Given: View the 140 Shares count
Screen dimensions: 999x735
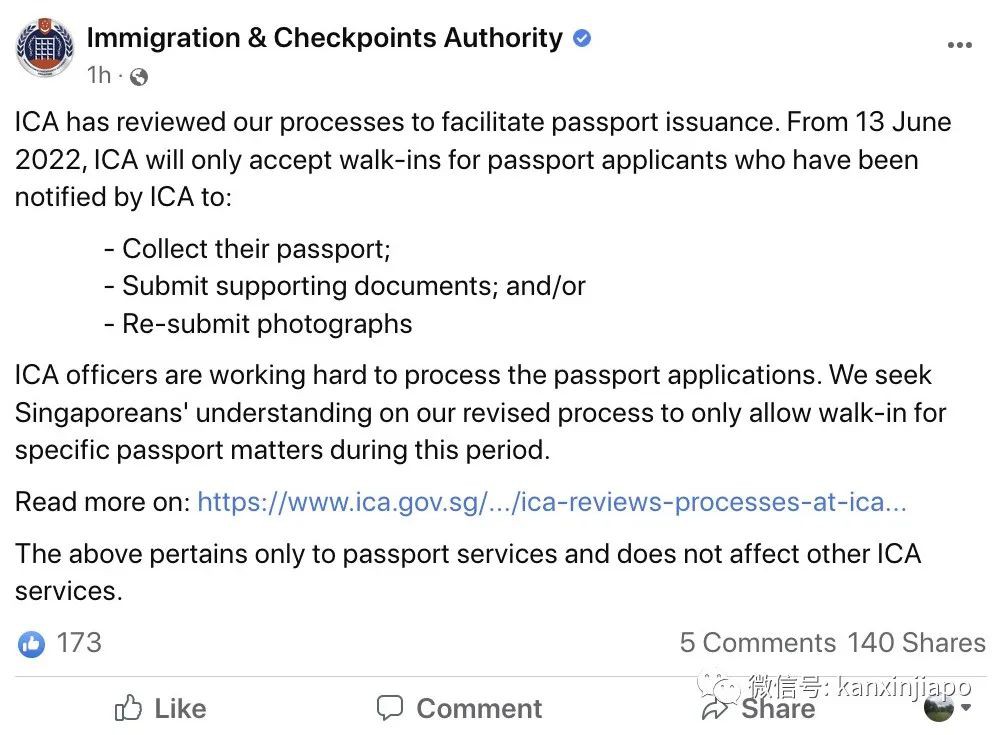Looking at the screenshot, I should pos(916,642).
